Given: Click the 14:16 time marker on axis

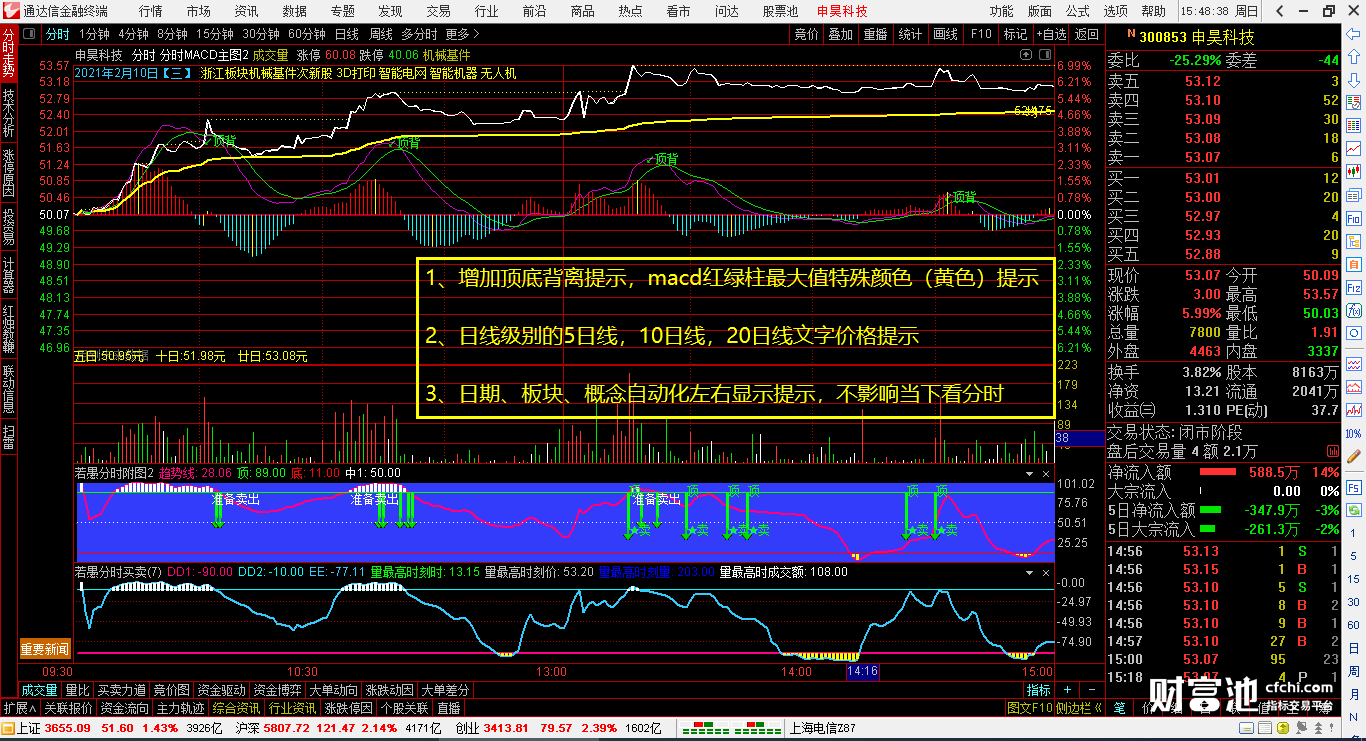Looking at the screenshot, I should point(862,672).
